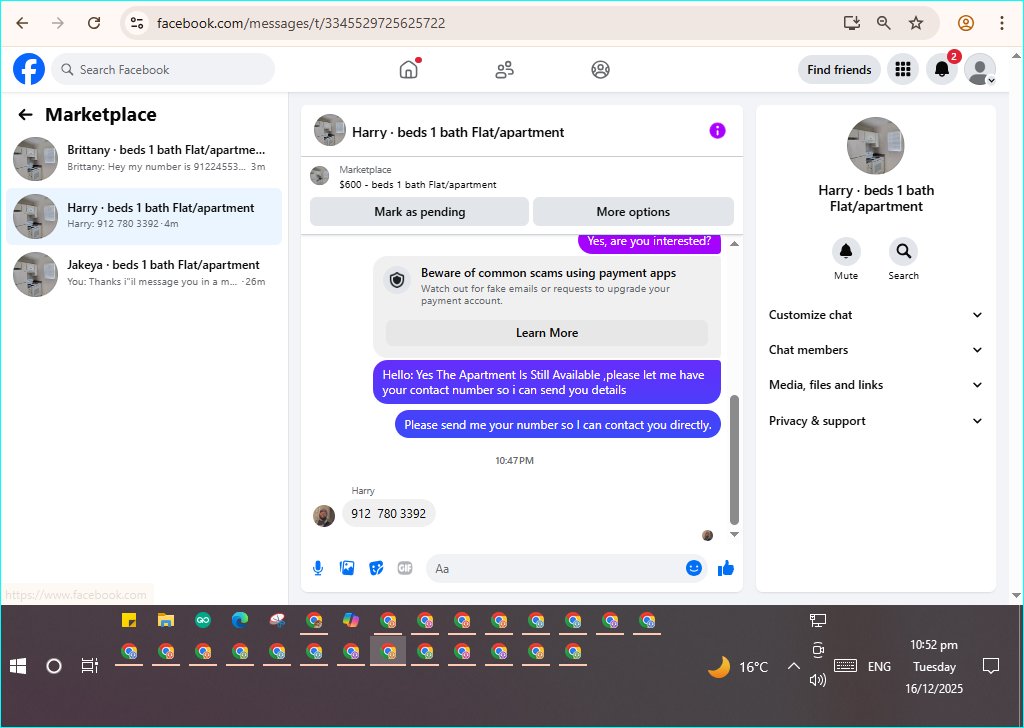
Task: Open the Facebook Home icon
Action: pos(409,69)
